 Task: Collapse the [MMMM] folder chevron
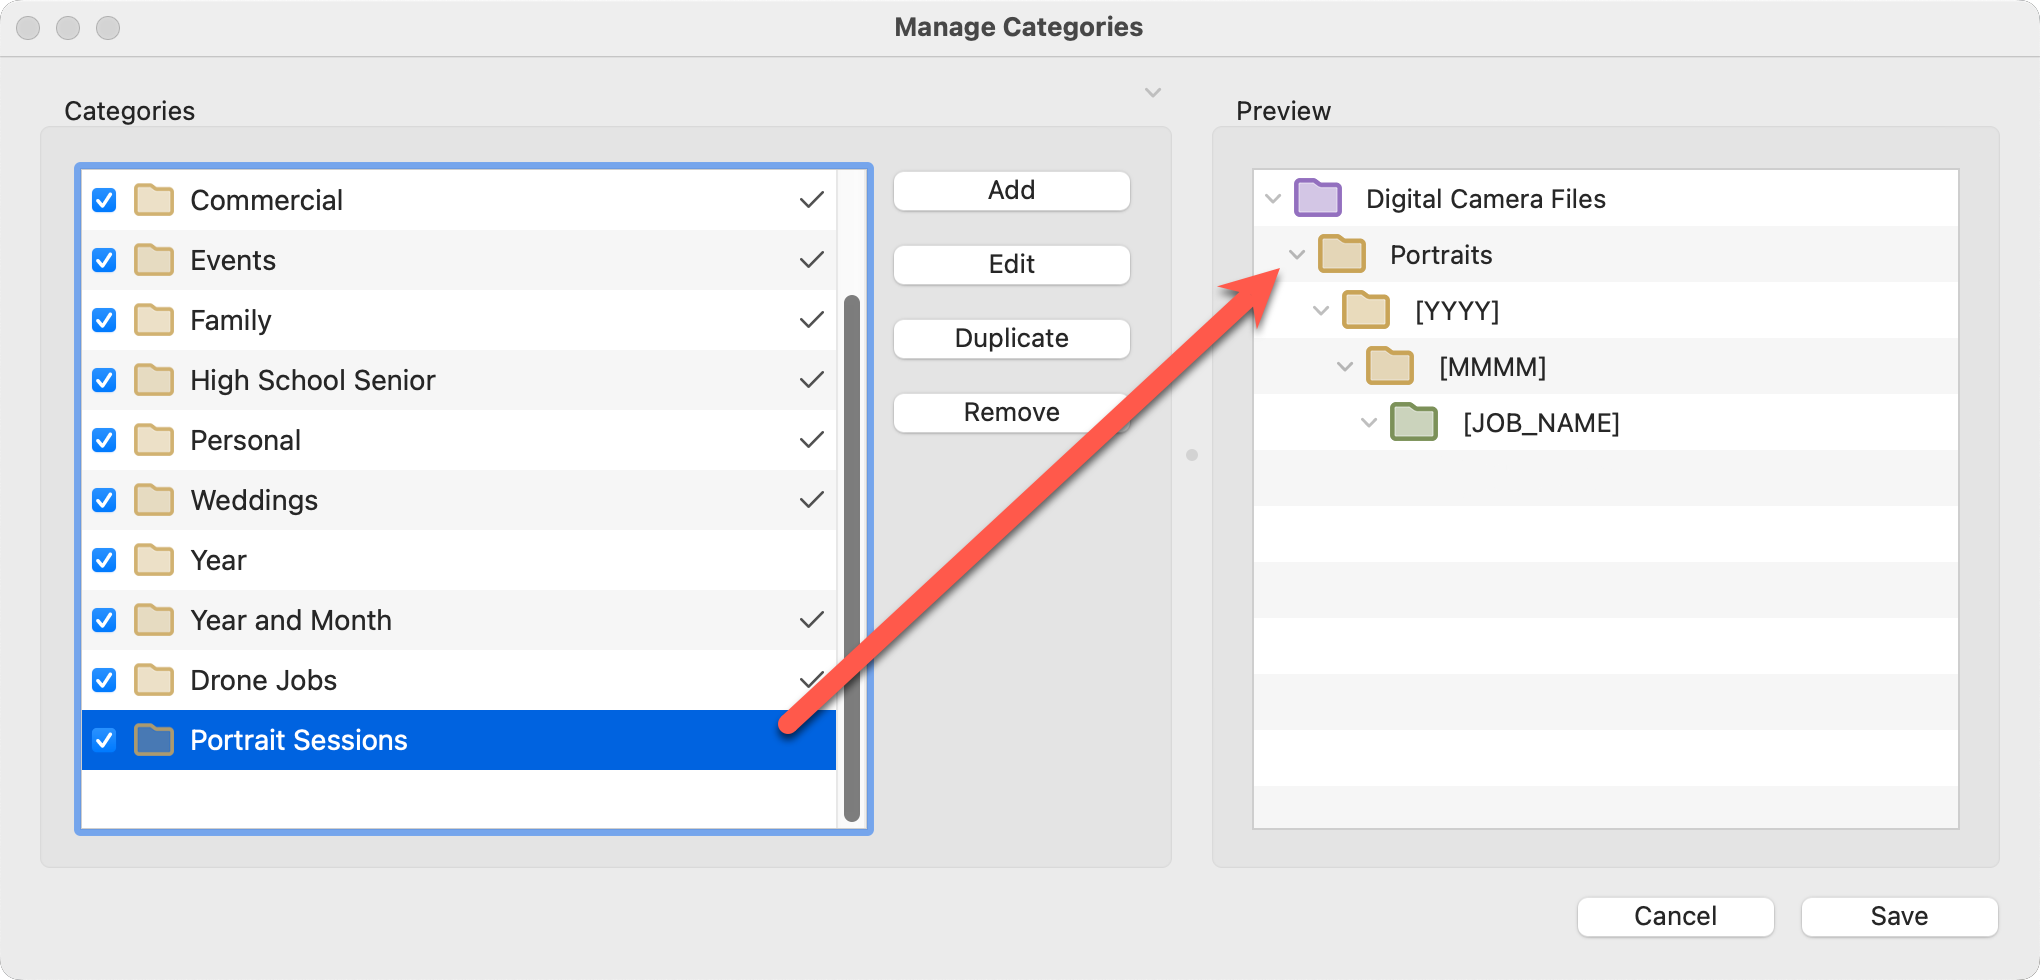[1345, 366]
